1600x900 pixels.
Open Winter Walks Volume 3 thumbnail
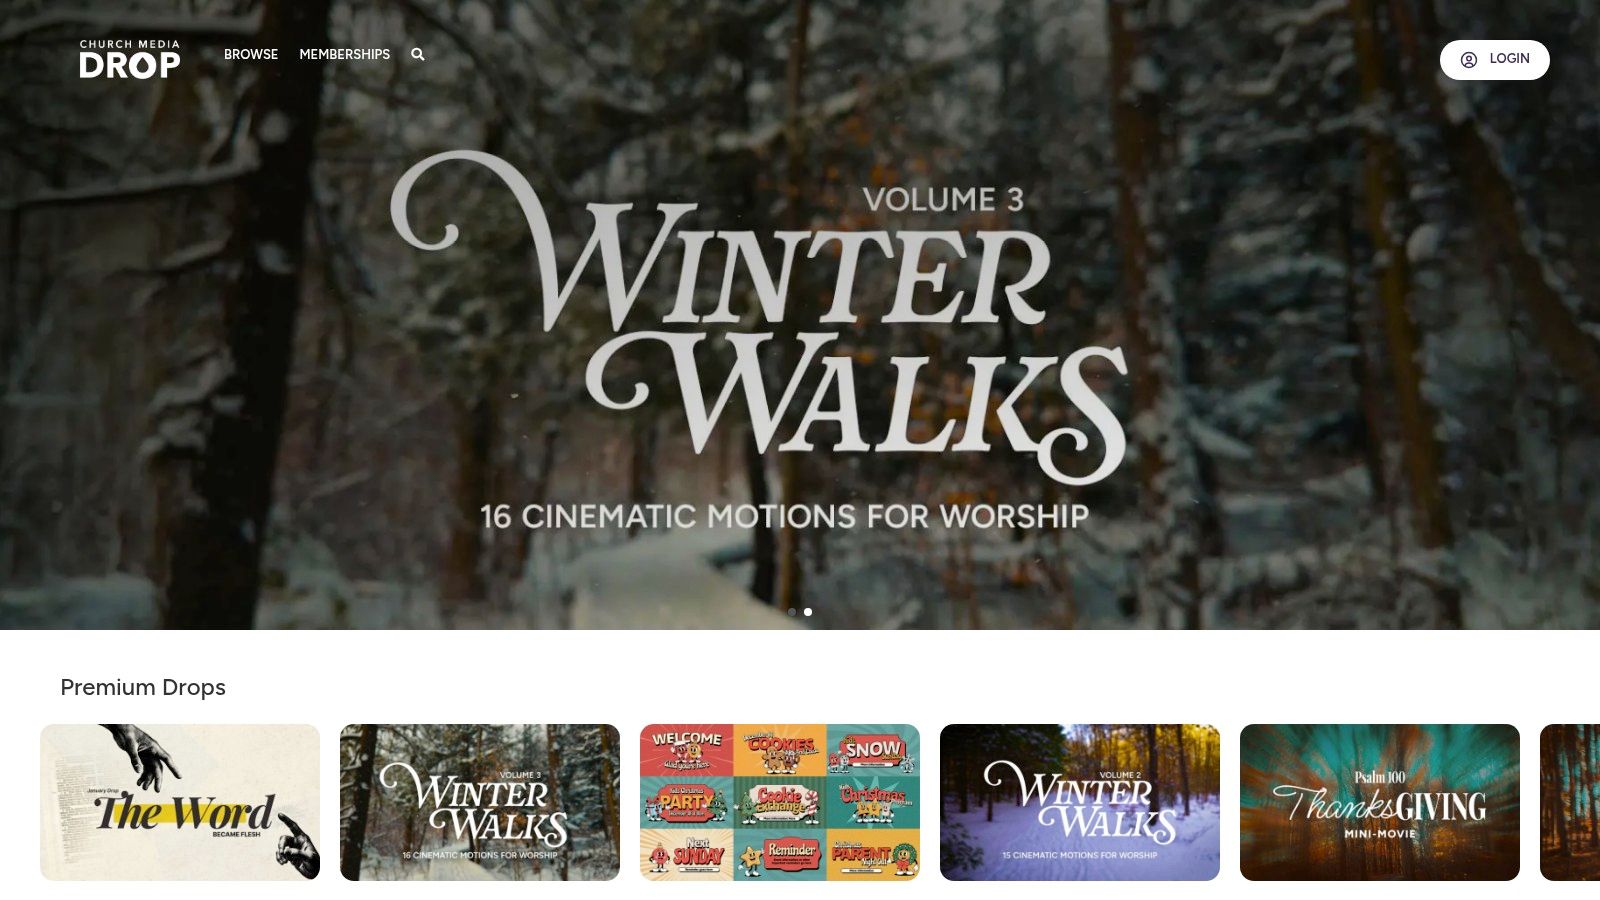(480, 802)
